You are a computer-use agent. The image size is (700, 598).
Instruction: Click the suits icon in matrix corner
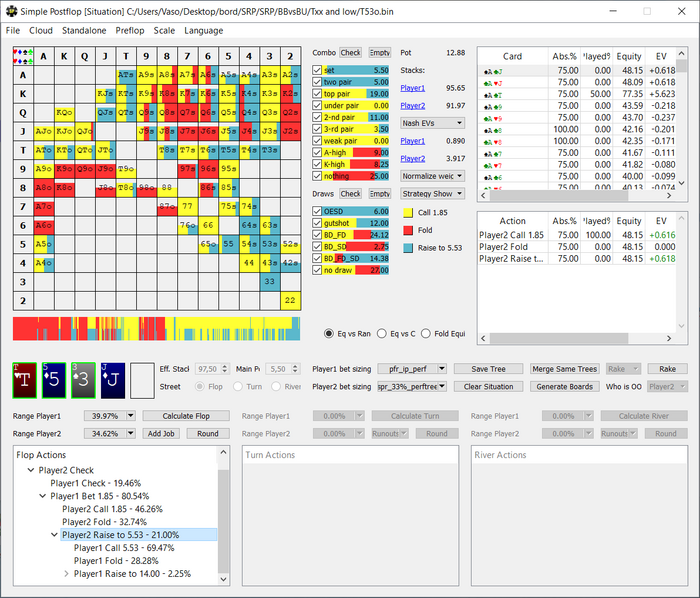23,56
